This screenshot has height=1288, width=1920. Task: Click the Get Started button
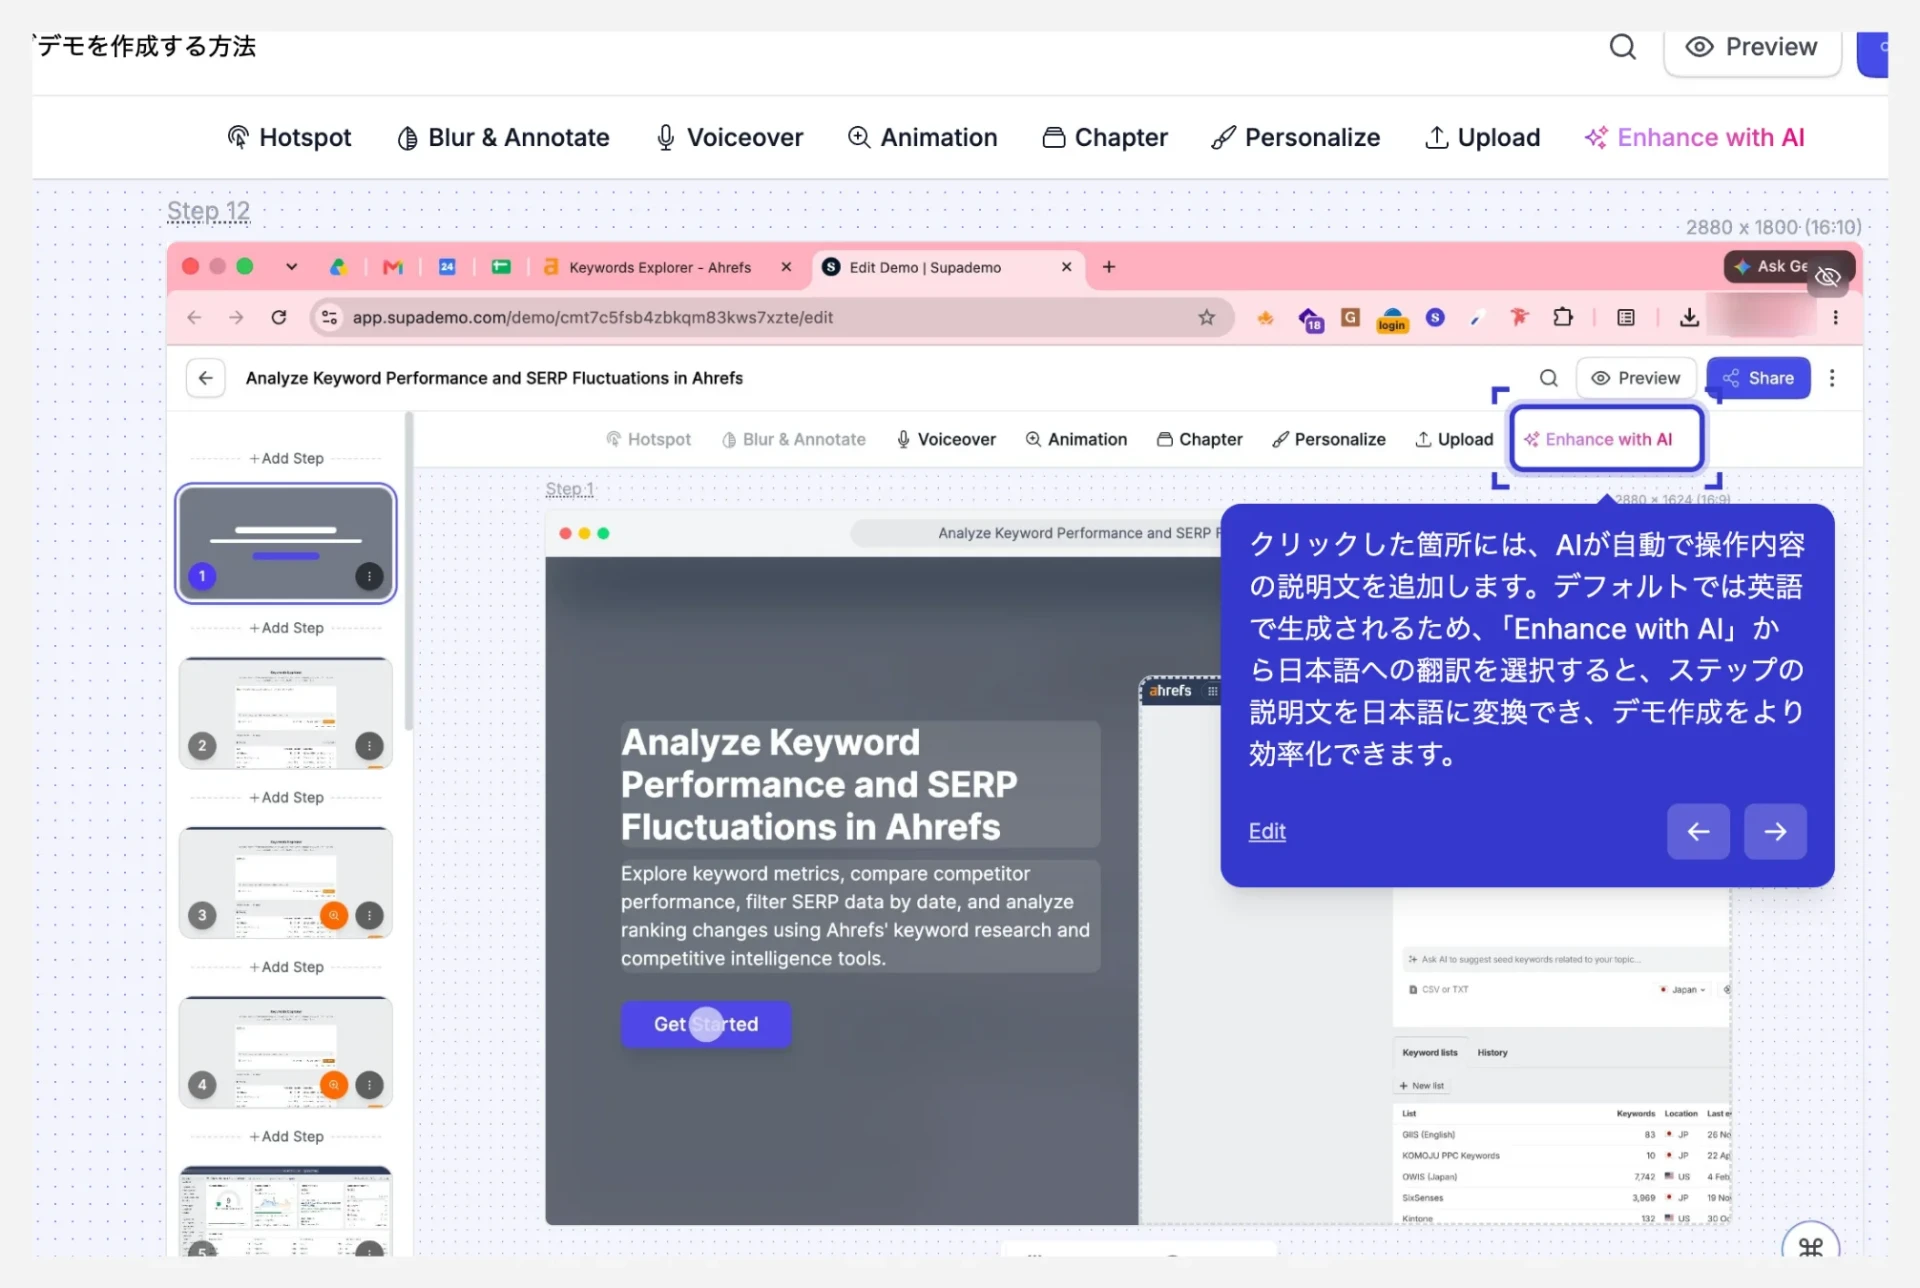coord(706,1024)
